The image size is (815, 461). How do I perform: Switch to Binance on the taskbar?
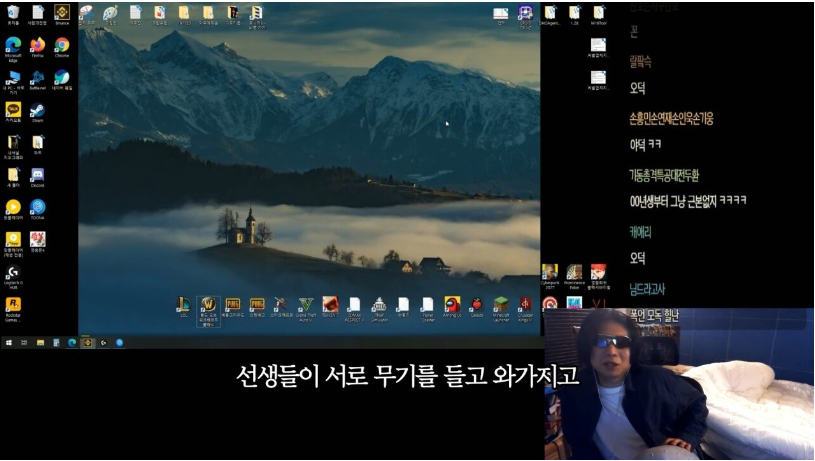[x=87, y=343]
